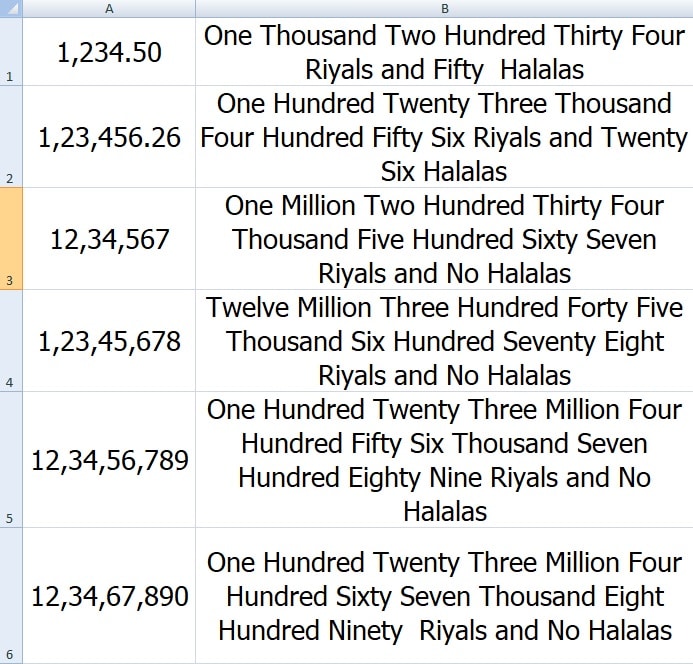Image resolution: width=693 pixels, height=664 pixels.
Task: Click cell containing 1,23,45,678
Action: click(x=109, y=341)
